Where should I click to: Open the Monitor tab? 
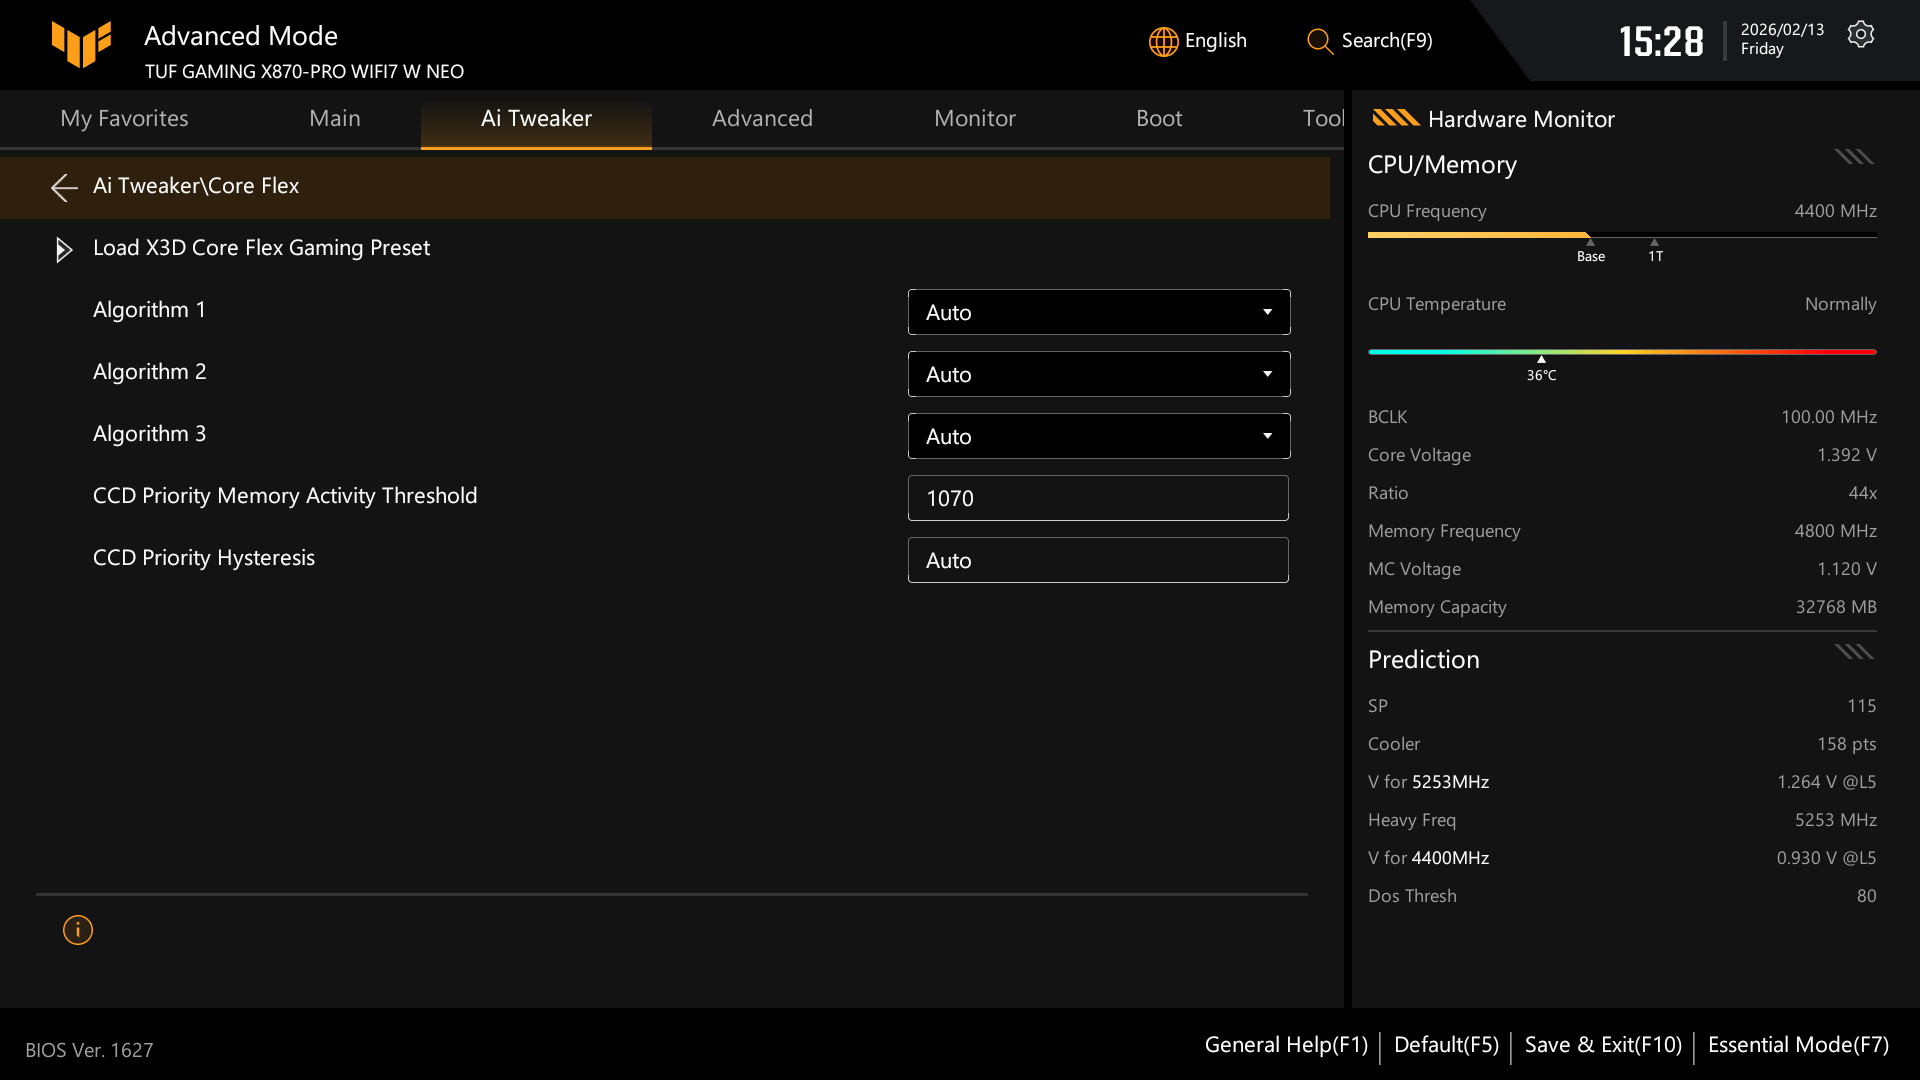coord(974,118)
